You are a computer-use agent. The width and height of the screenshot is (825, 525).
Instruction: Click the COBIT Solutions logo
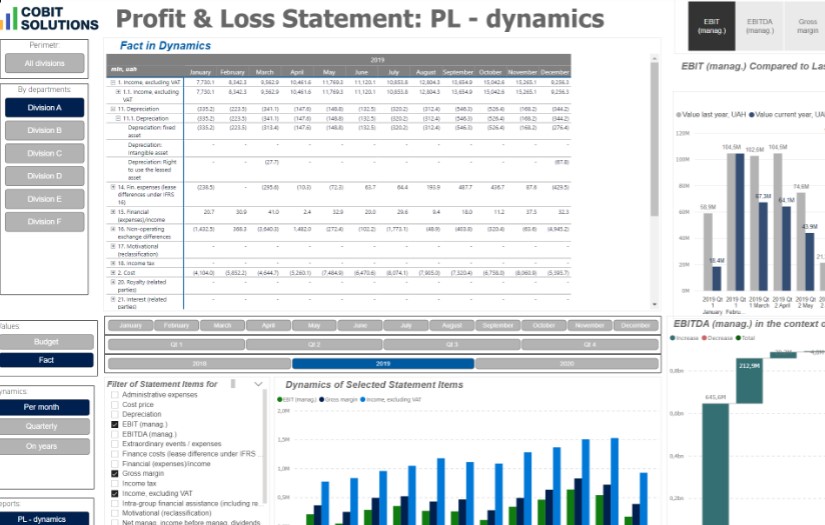pos(49,18)
